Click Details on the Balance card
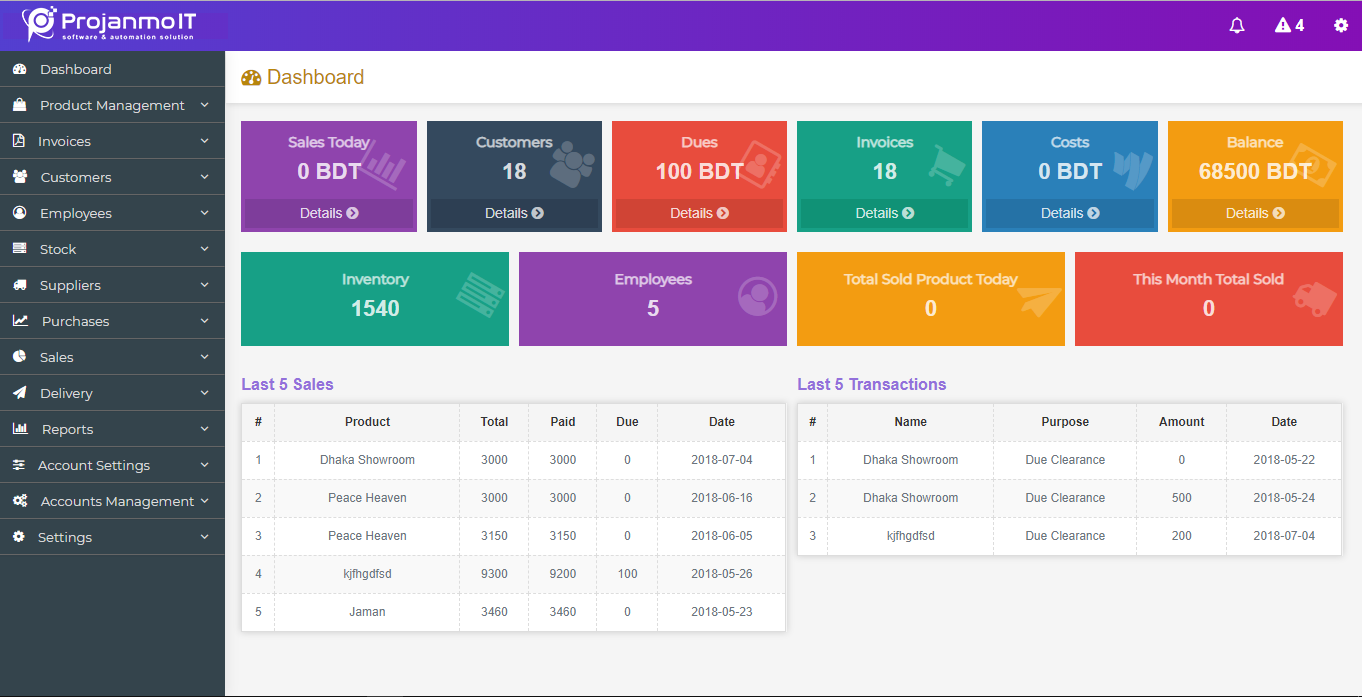The height and width of the screenshot is (697, 1362). point(1254,213)
